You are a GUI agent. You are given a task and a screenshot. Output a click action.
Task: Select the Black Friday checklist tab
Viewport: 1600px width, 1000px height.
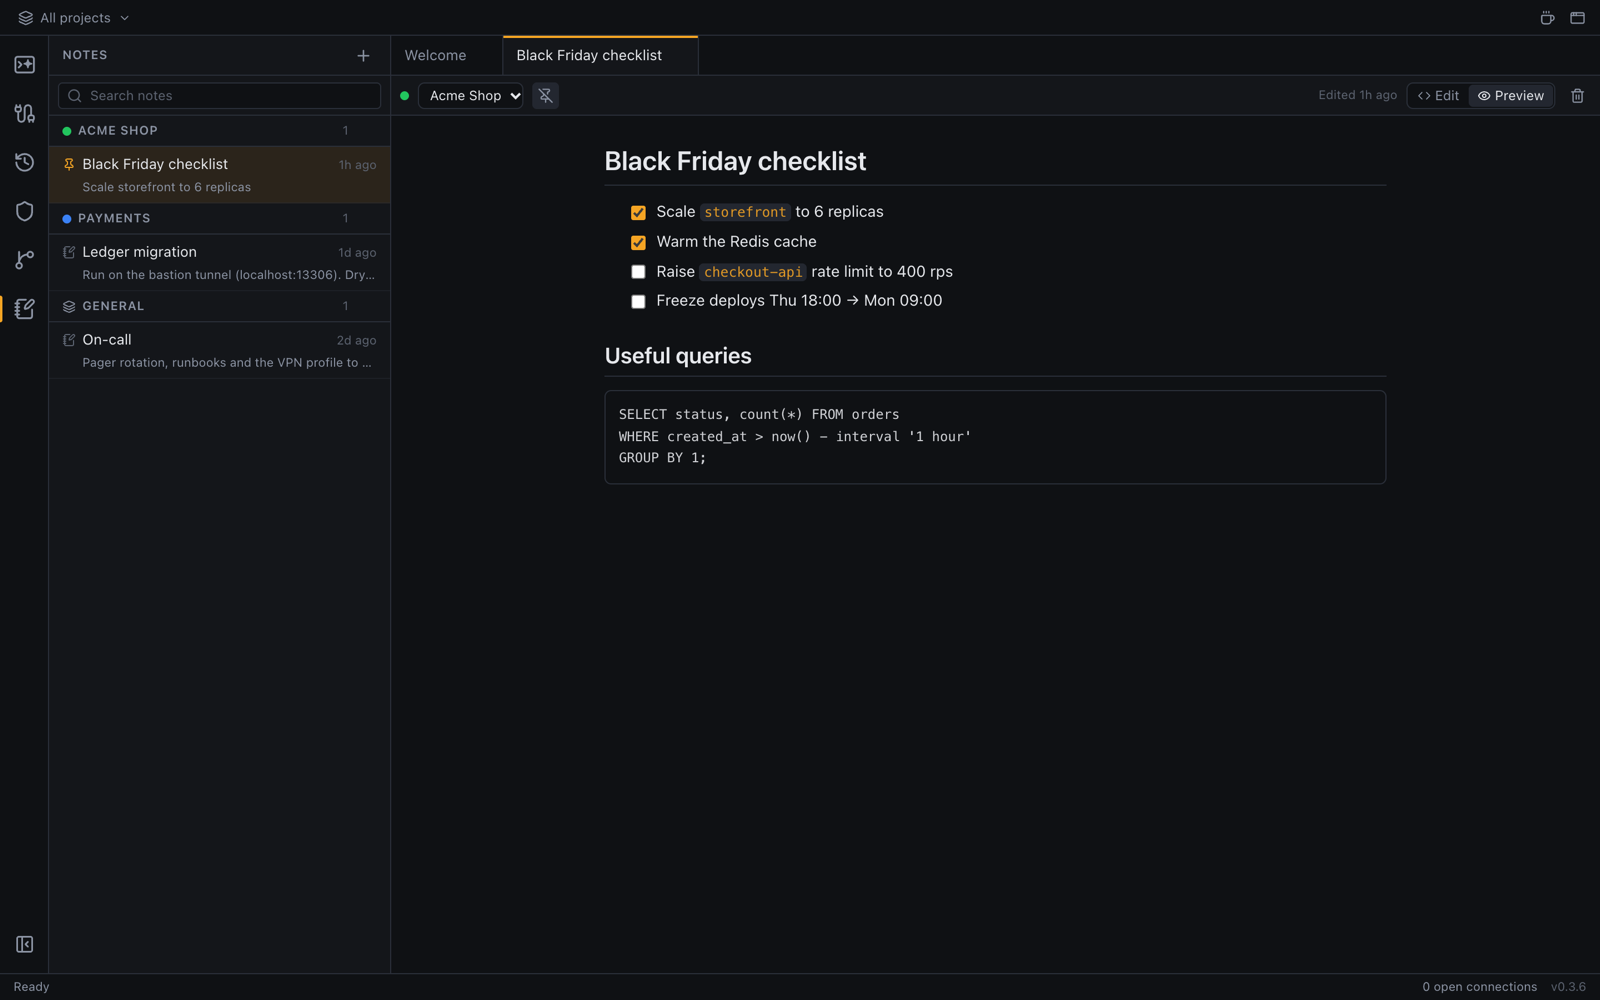tap(600, 56)
